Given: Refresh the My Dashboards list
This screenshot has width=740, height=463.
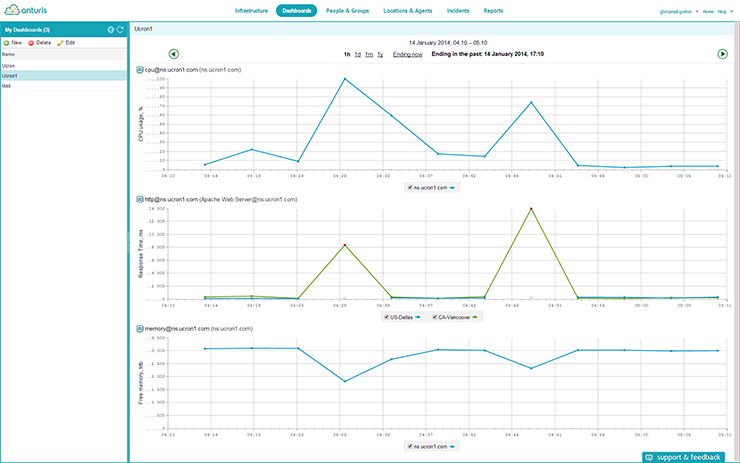Looking at the screenshot, I should point(121,30).
